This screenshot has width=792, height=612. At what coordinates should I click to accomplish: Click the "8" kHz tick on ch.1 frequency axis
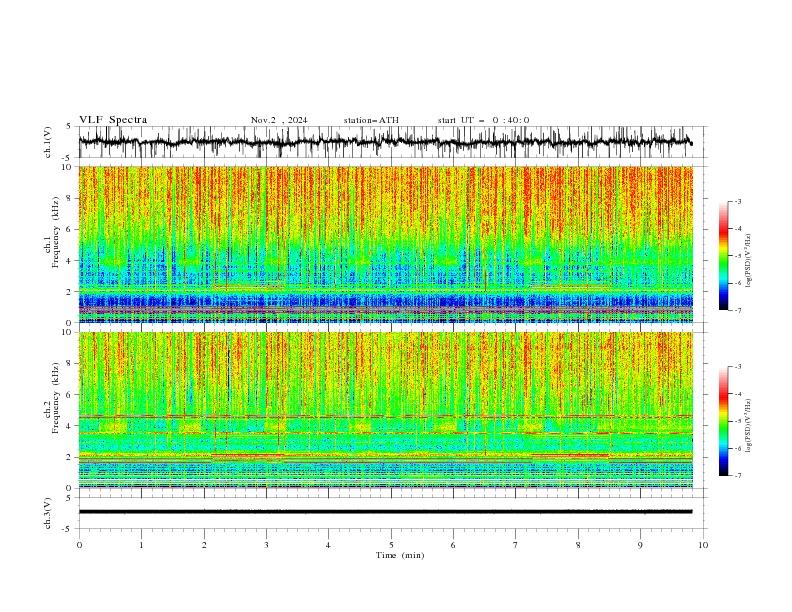[71, 198]
